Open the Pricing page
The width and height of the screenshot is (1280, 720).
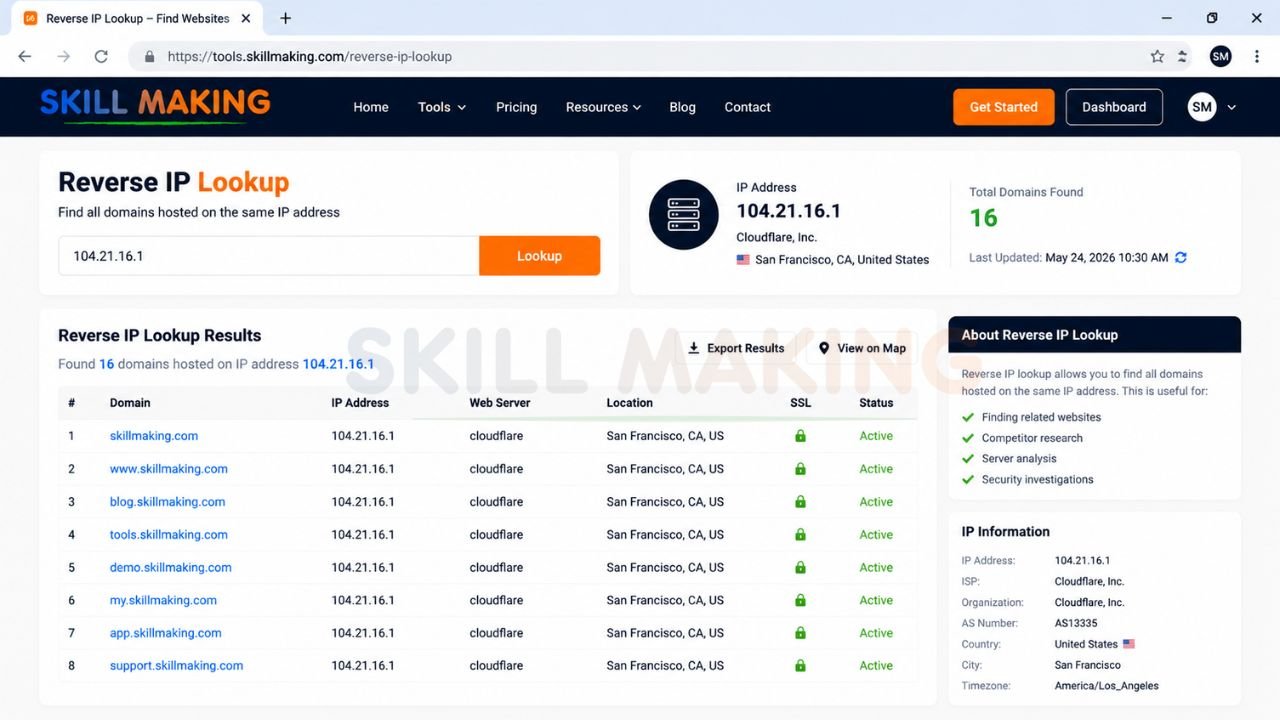[516, 107]
